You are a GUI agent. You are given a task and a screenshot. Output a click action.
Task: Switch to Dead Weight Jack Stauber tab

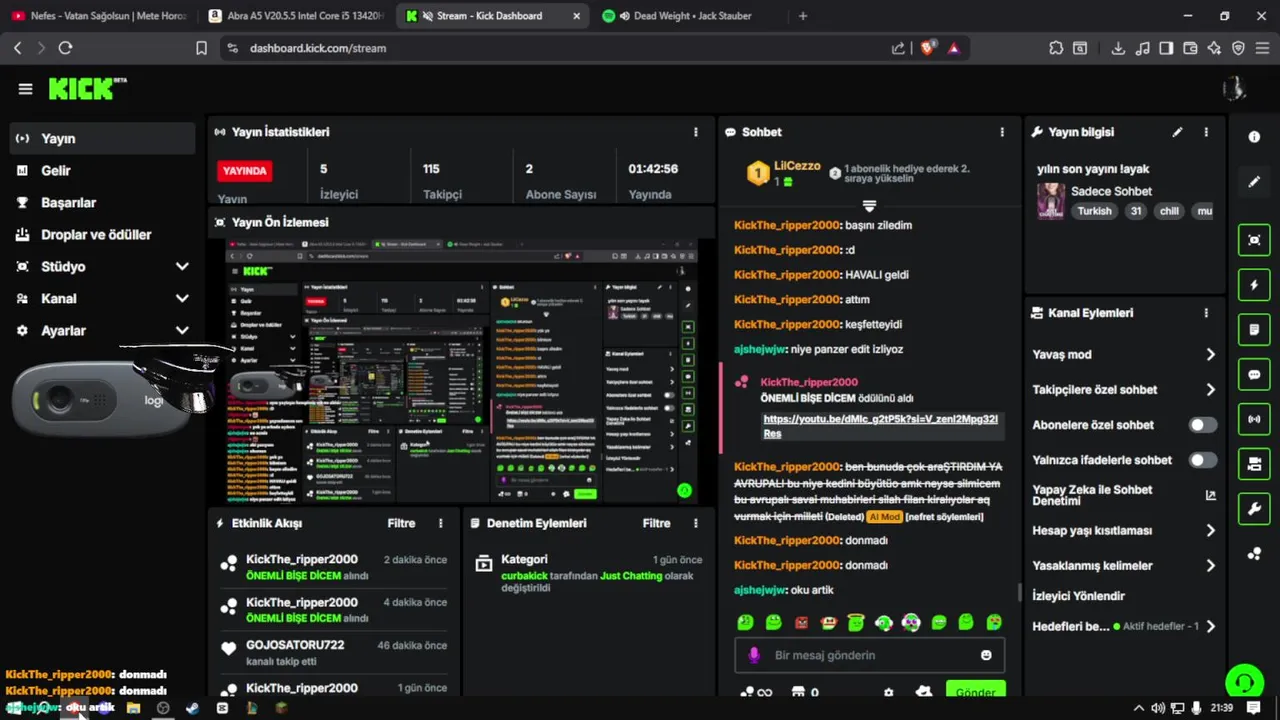click(688, 16)
